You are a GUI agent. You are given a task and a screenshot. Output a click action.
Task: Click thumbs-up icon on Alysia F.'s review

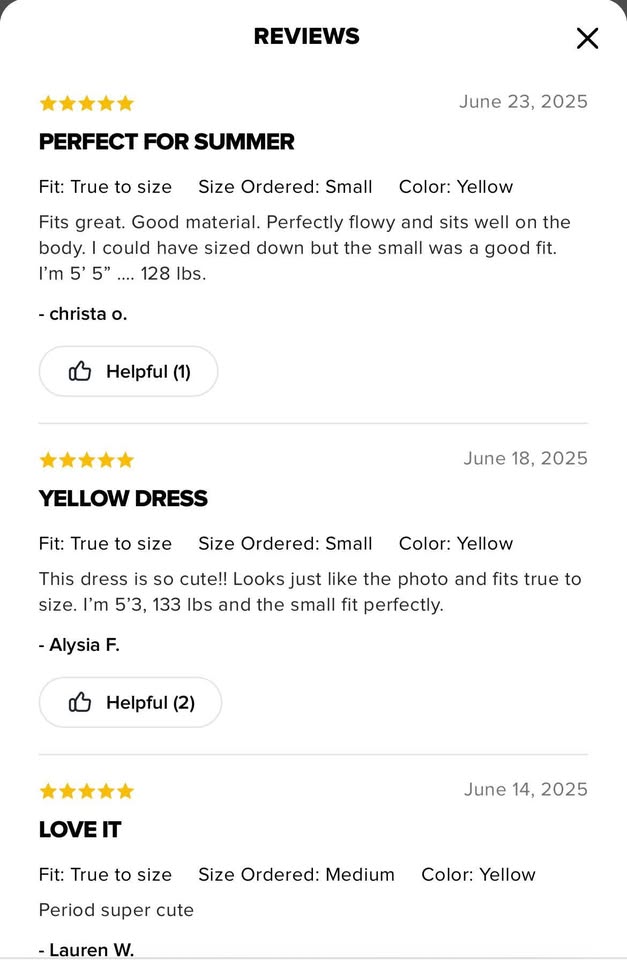click(x=80, y=703)
